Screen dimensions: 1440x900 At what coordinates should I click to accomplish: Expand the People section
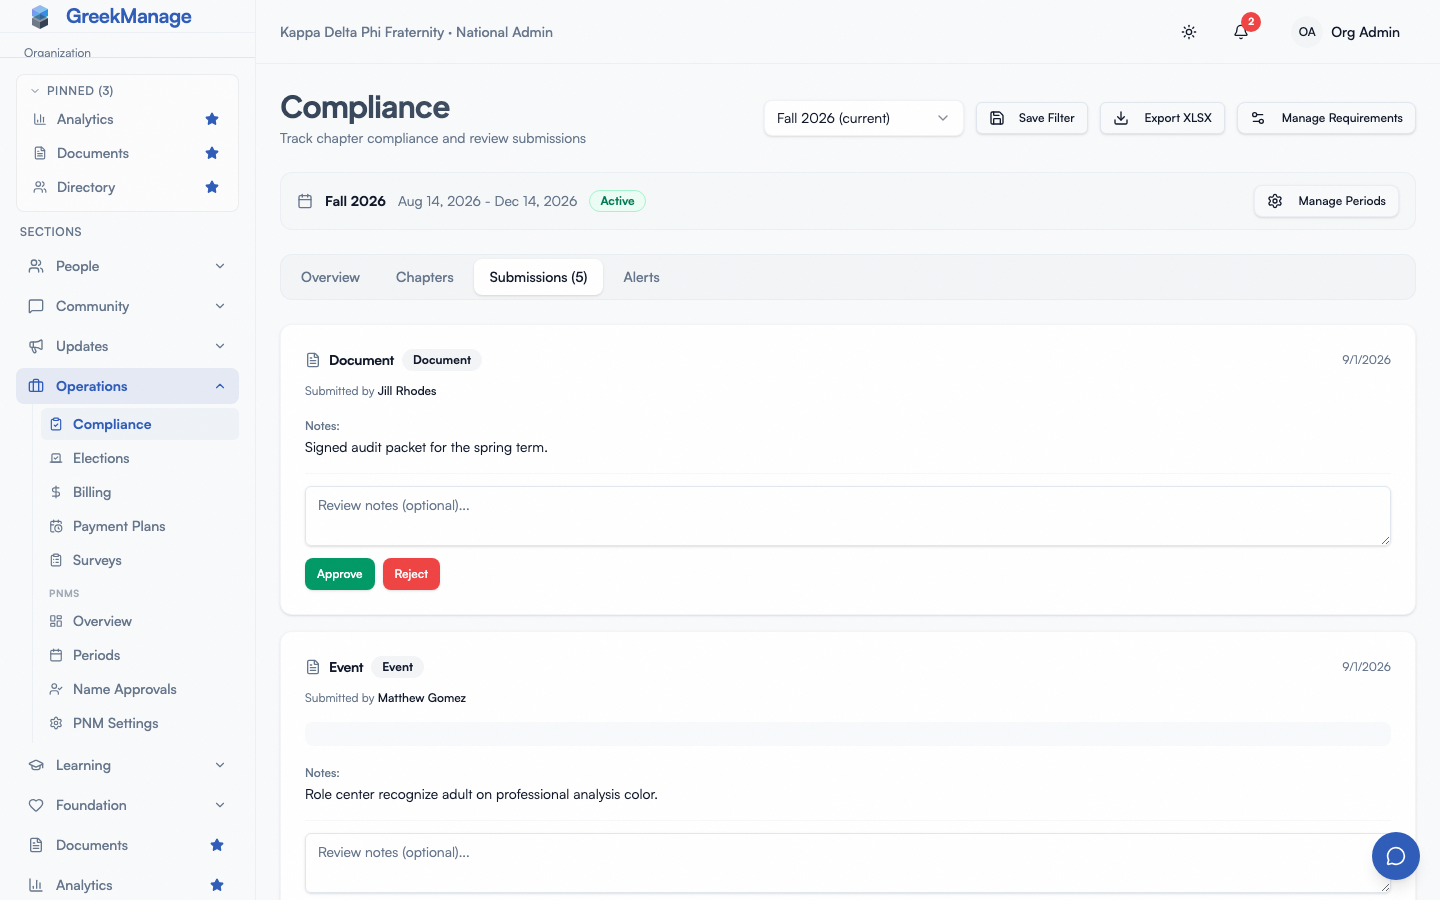[127, 266]
